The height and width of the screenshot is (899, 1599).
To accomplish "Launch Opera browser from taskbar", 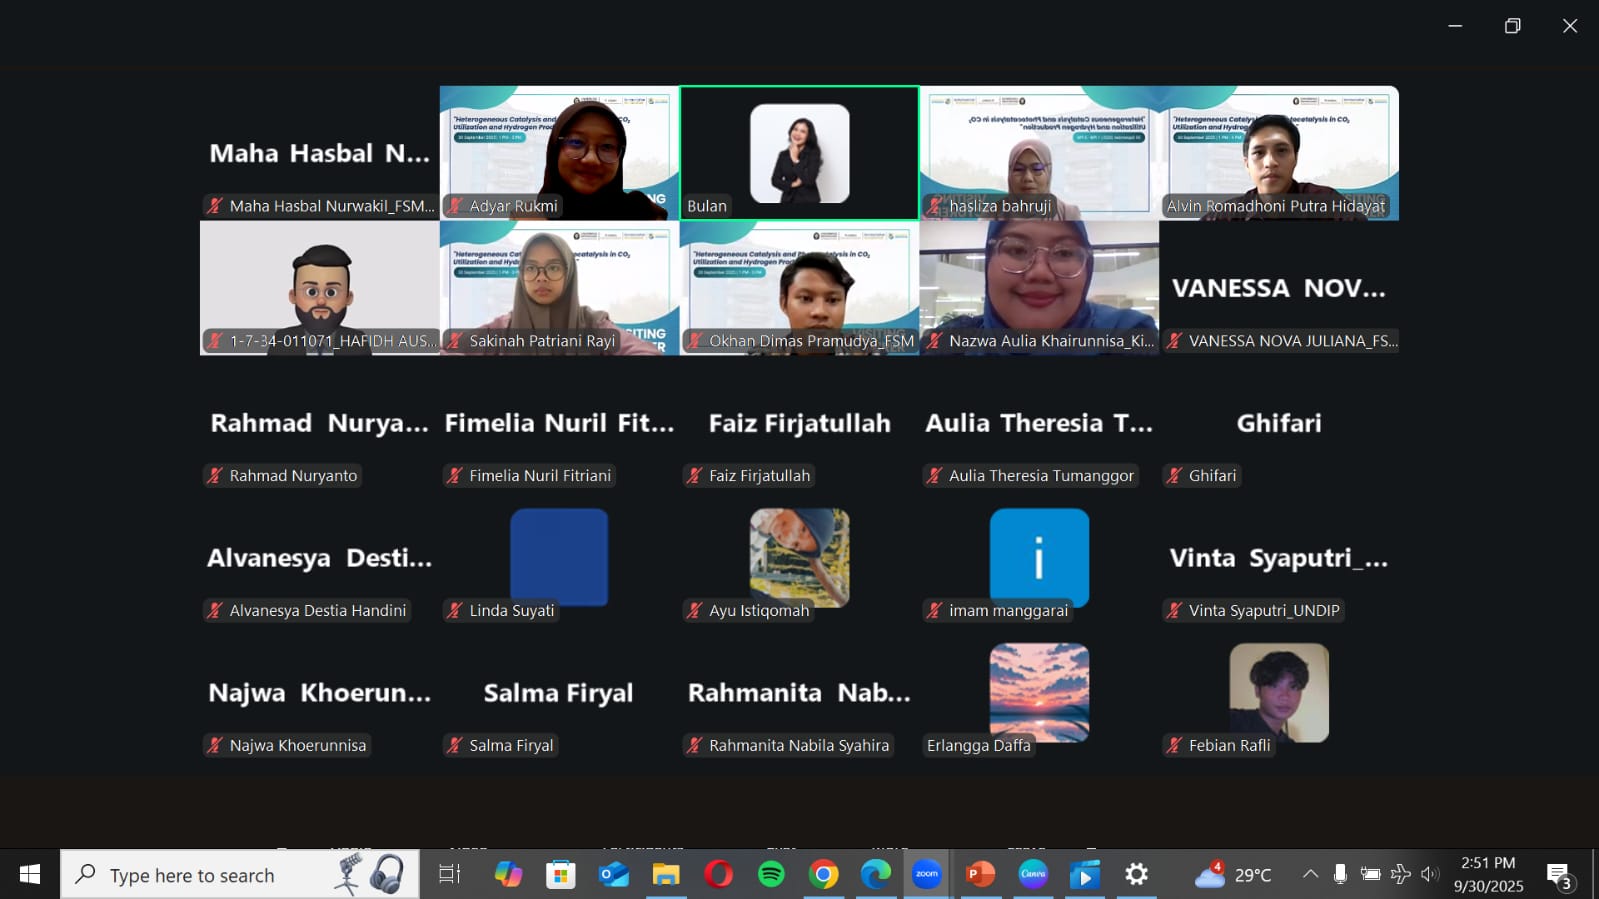I will [718, 875].
